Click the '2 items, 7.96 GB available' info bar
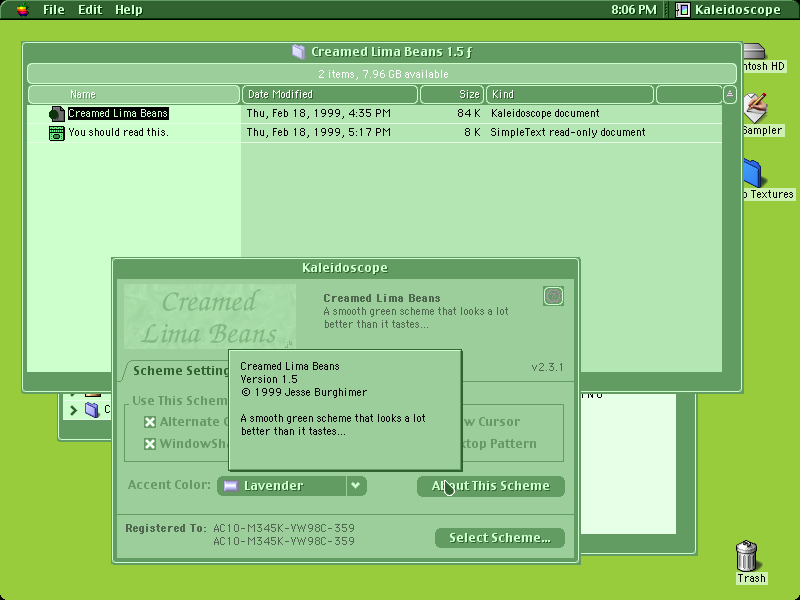The image size is (800, 600). (382, 74)
